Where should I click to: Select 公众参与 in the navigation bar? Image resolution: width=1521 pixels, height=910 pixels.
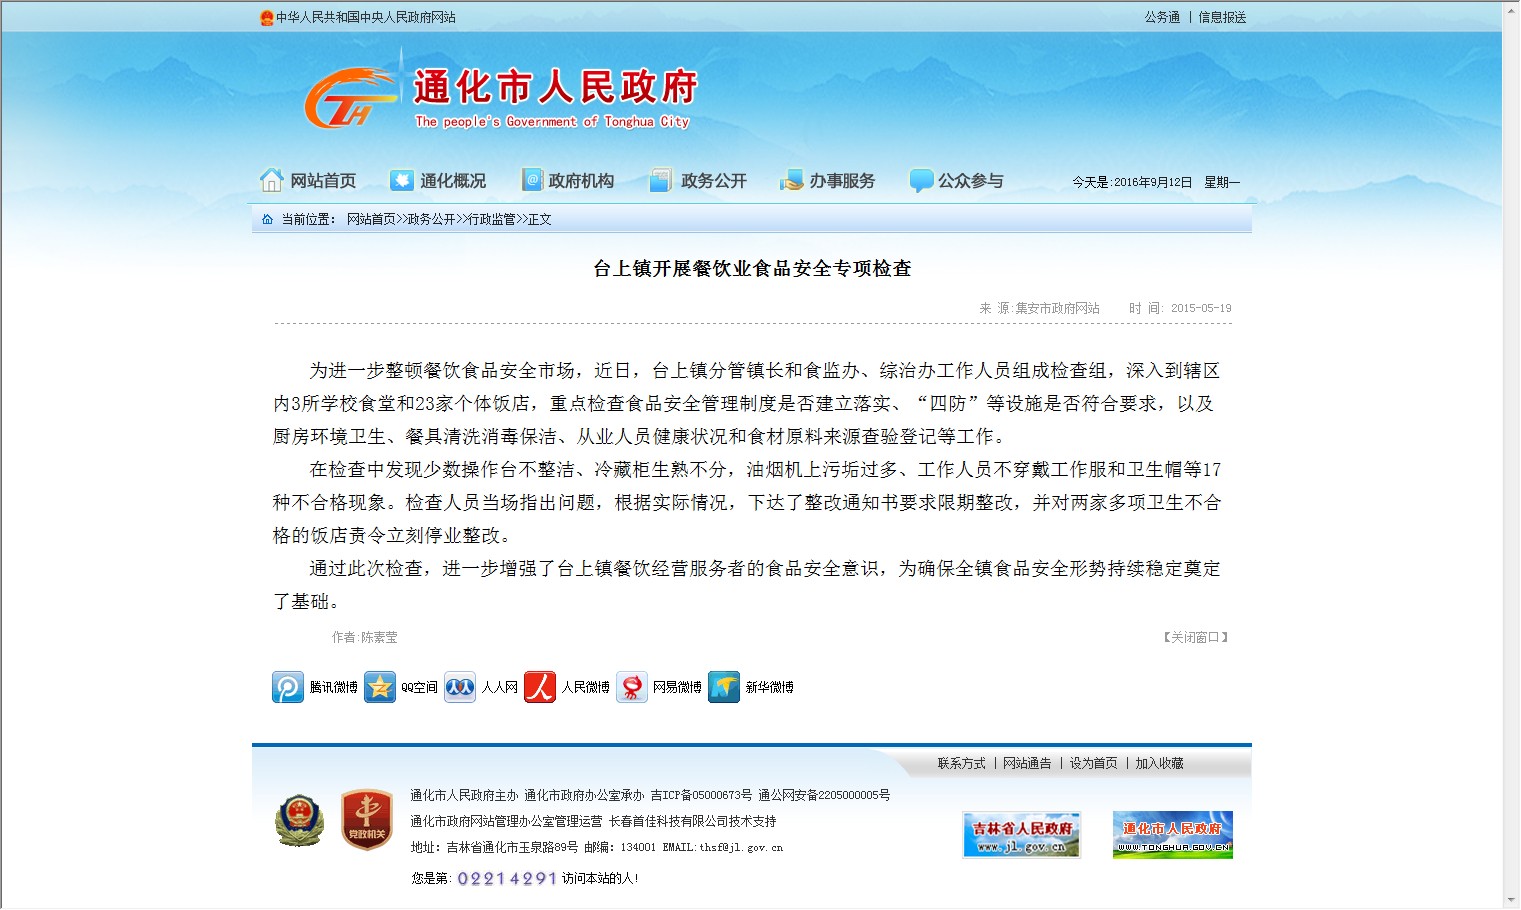[957, 181]
